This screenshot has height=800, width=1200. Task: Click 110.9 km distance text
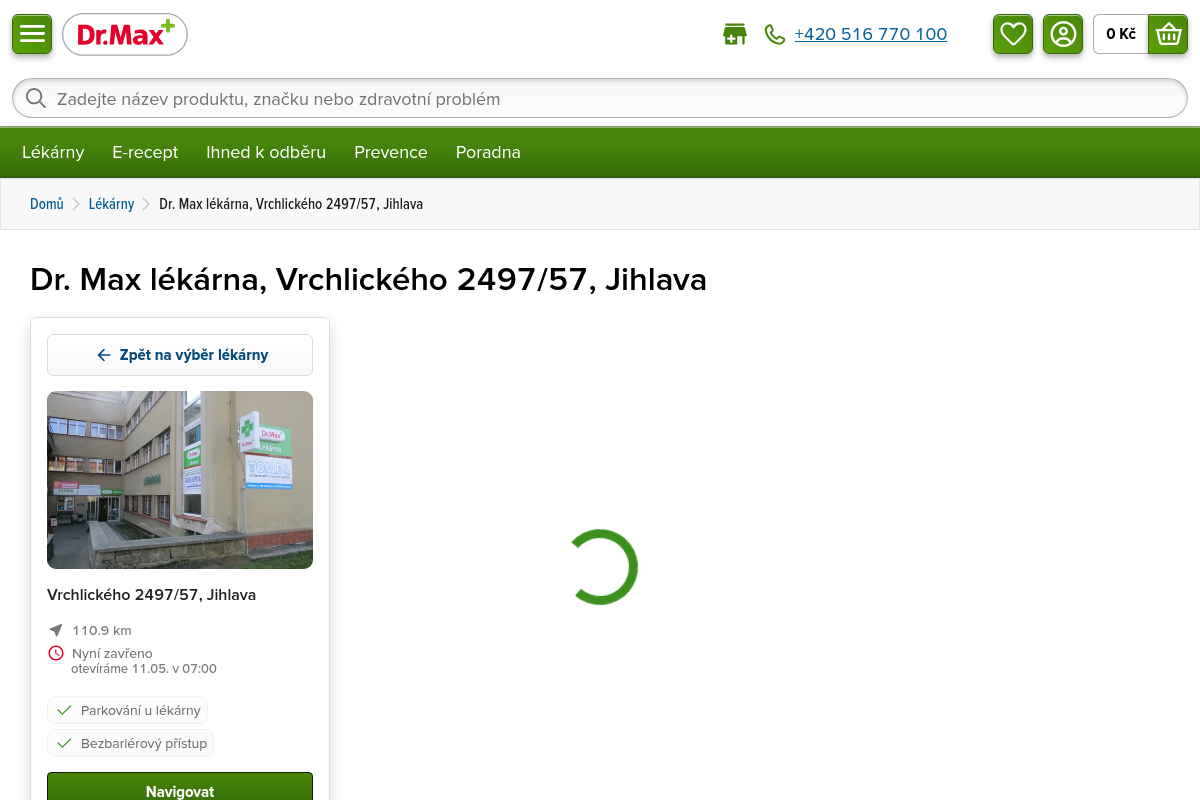[x=102, y=630]
